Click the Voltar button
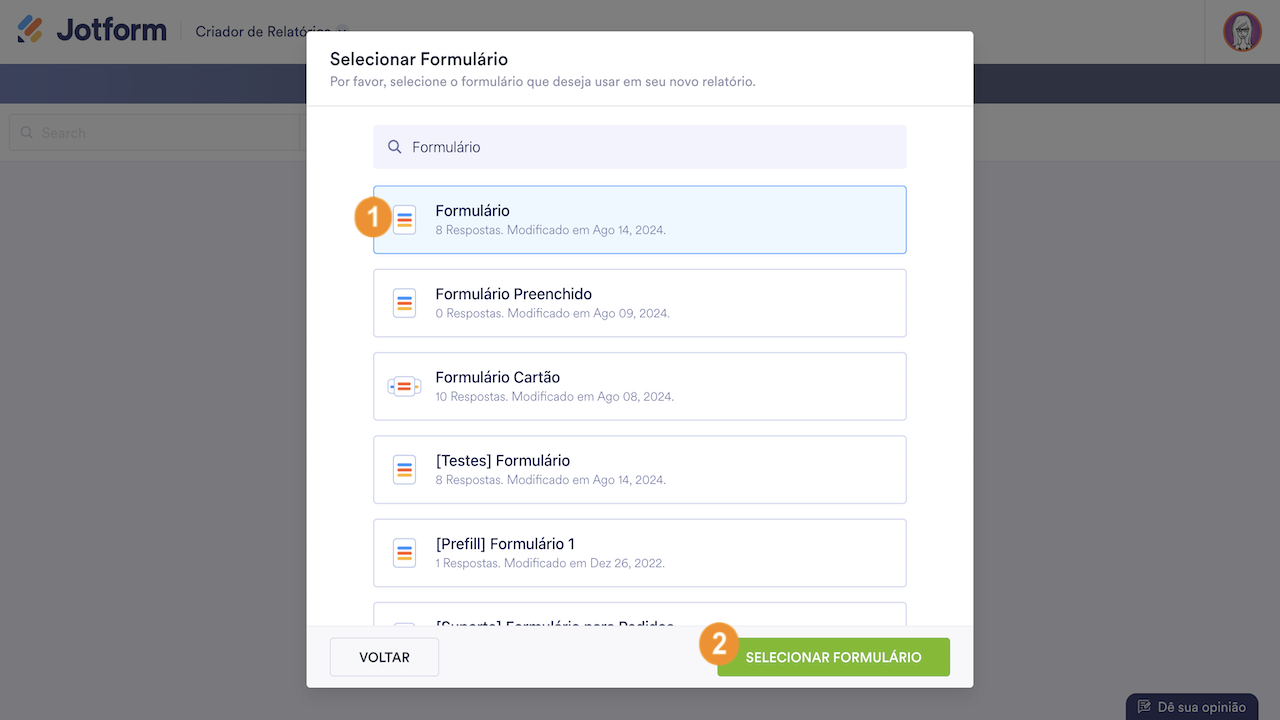The height and width of the screenshot is (720, 1280). coord(384,657)
